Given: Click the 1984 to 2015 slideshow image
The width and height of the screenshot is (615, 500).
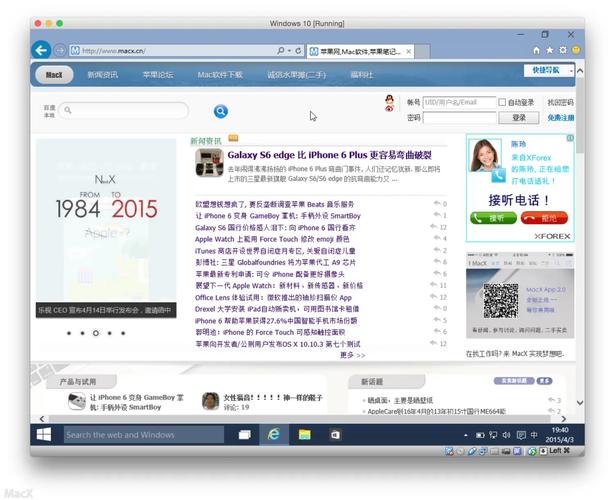Looking at the screenshot, I should point(106,220).
